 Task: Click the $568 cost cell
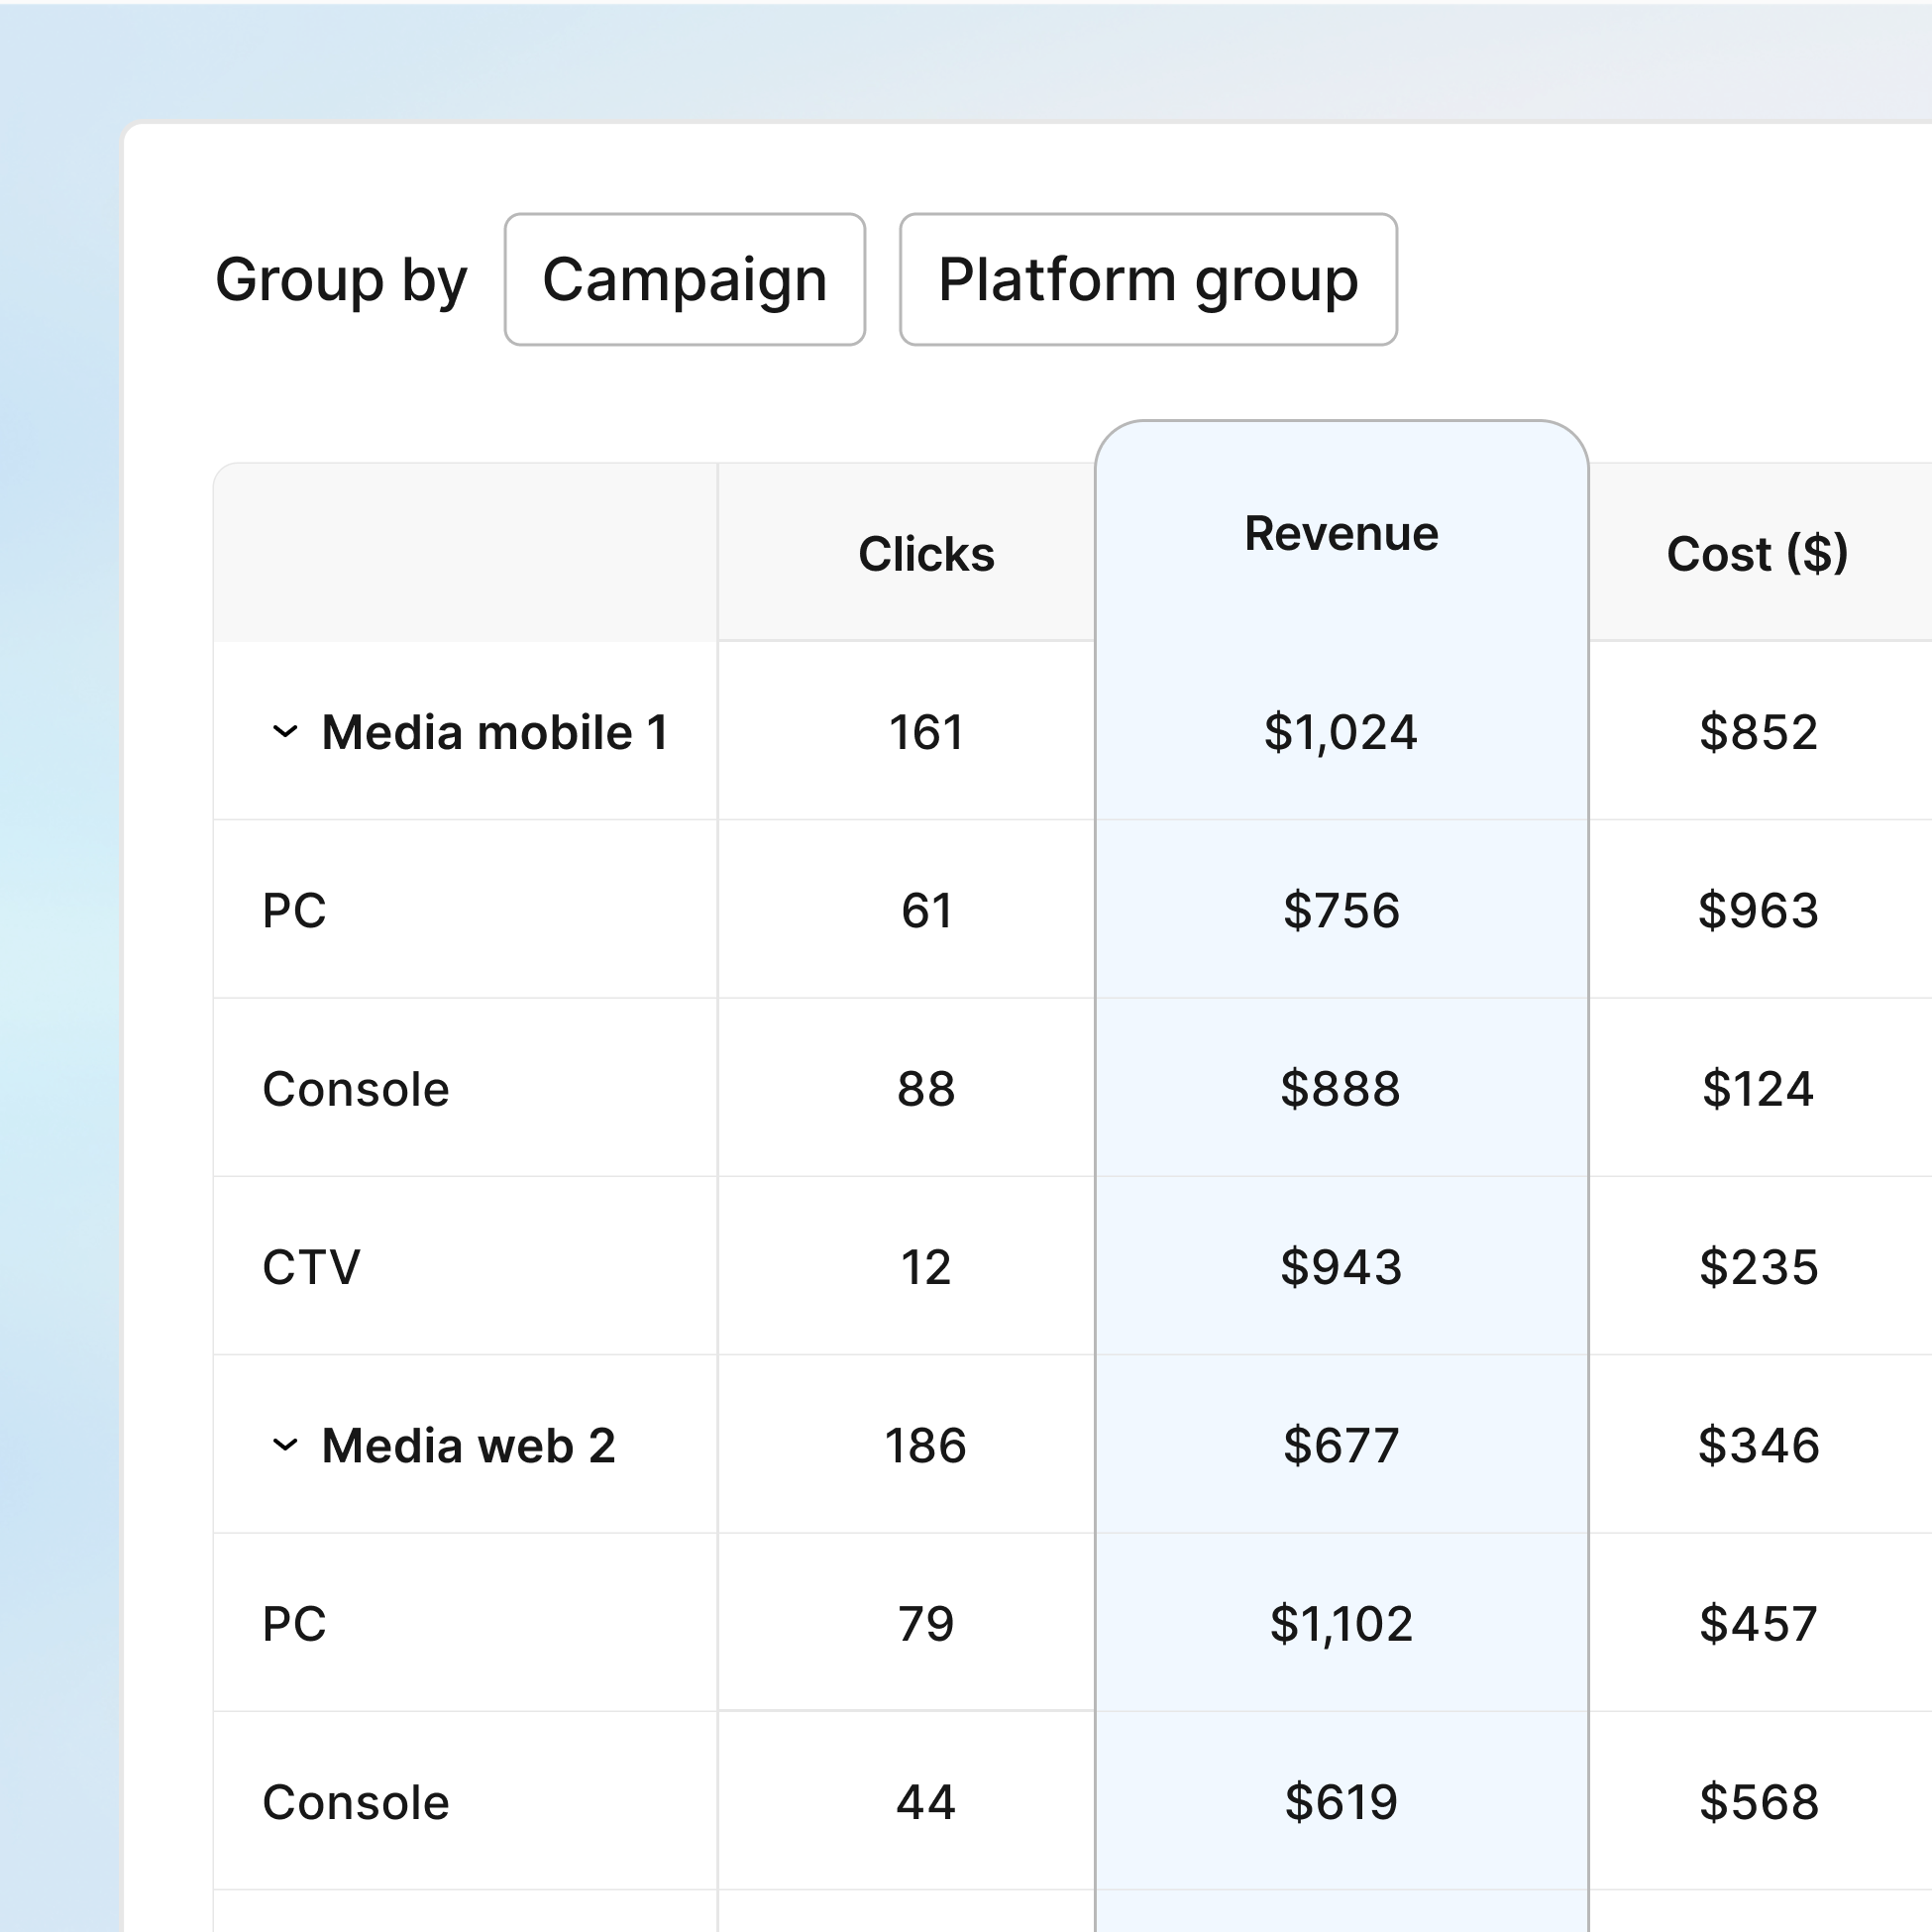[1757, 1802]
